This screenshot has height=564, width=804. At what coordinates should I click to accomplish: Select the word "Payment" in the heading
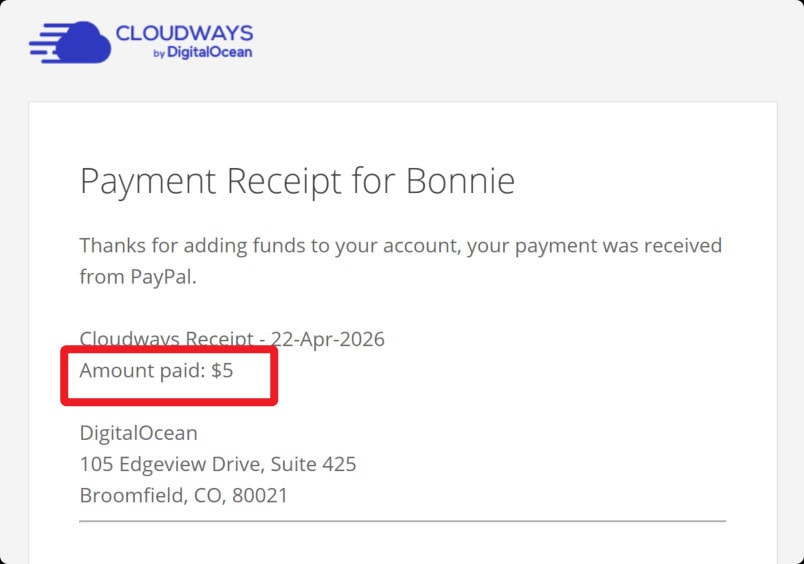[148, 181]
